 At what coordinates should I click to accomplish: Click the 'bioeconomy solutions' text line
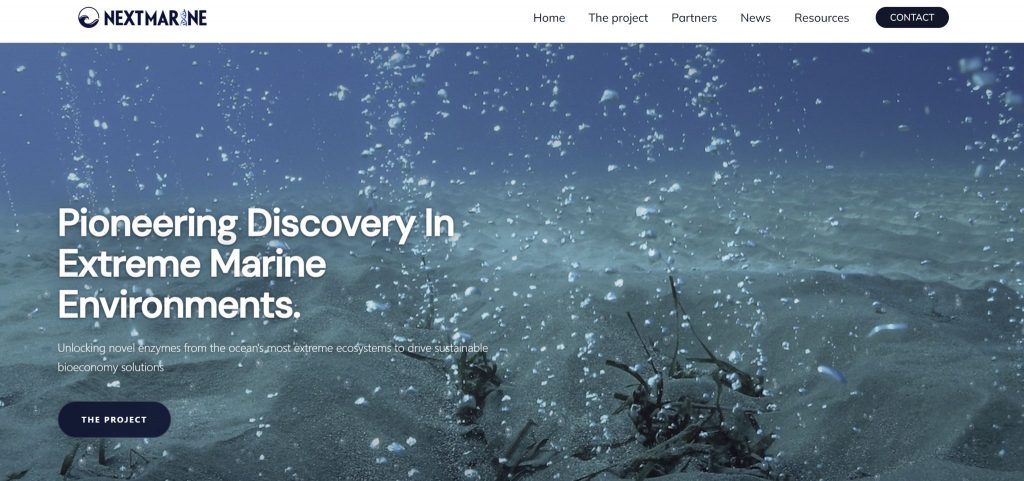point(110,367)
